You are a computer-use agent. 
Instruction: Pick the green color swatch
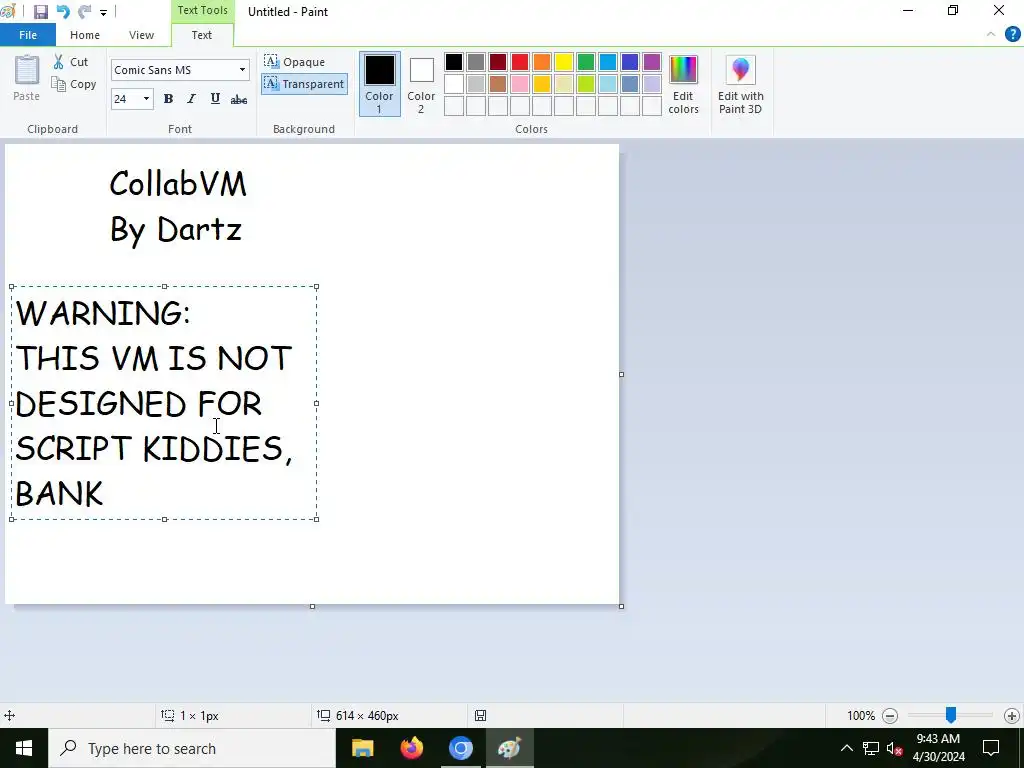[x=586, y=62]
